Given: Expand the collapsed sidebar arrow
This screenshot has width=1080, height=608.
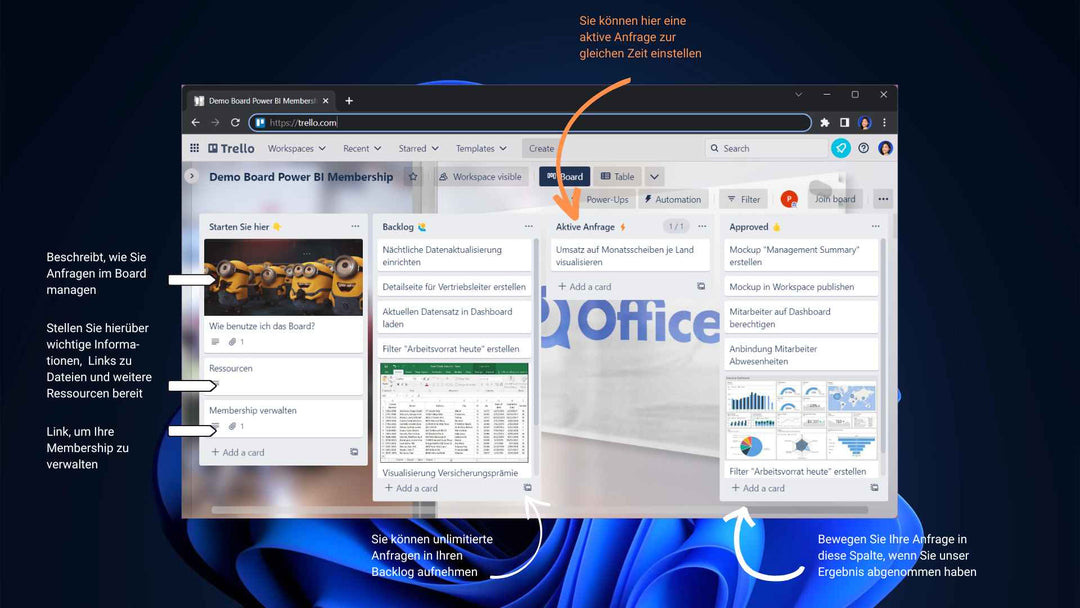Looking at the screenshot, I should (191, 176).
